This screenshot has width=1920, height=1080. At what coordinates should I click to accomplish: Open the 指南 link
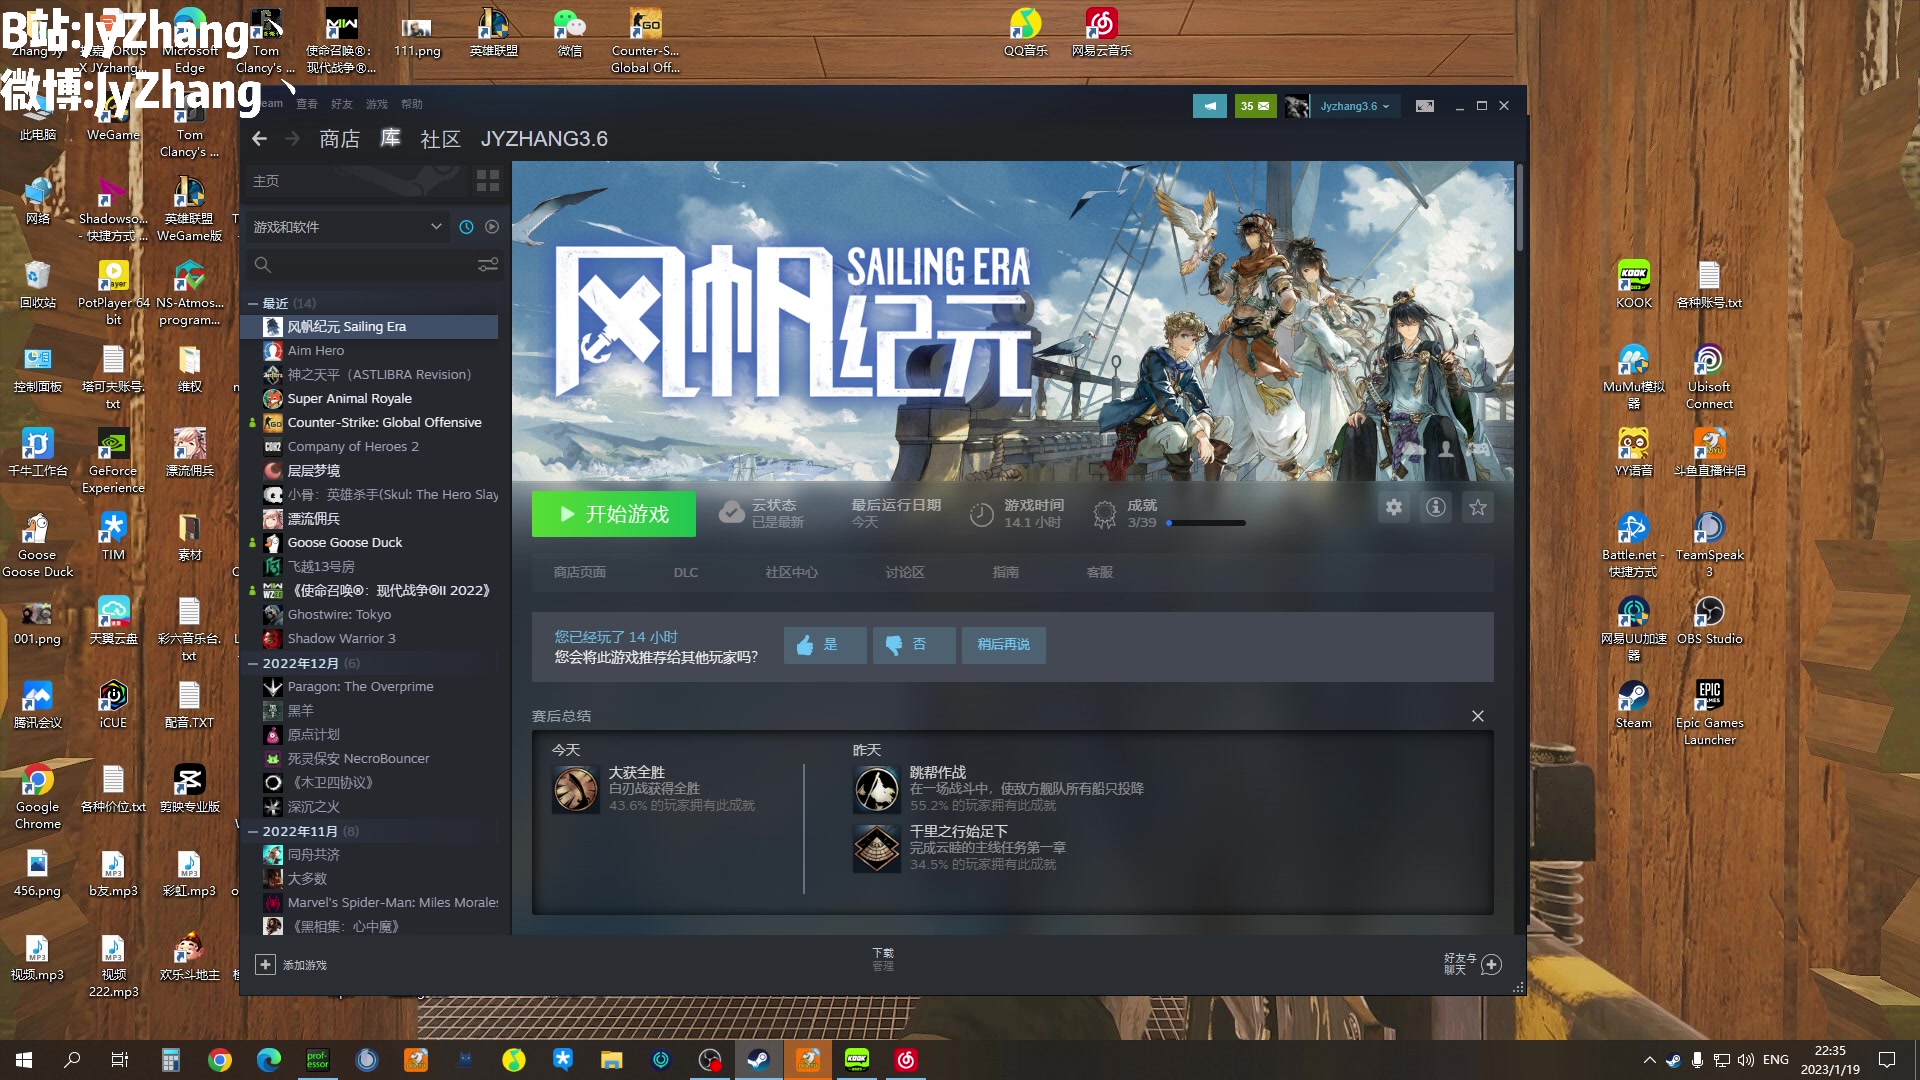pos(1006,572)
